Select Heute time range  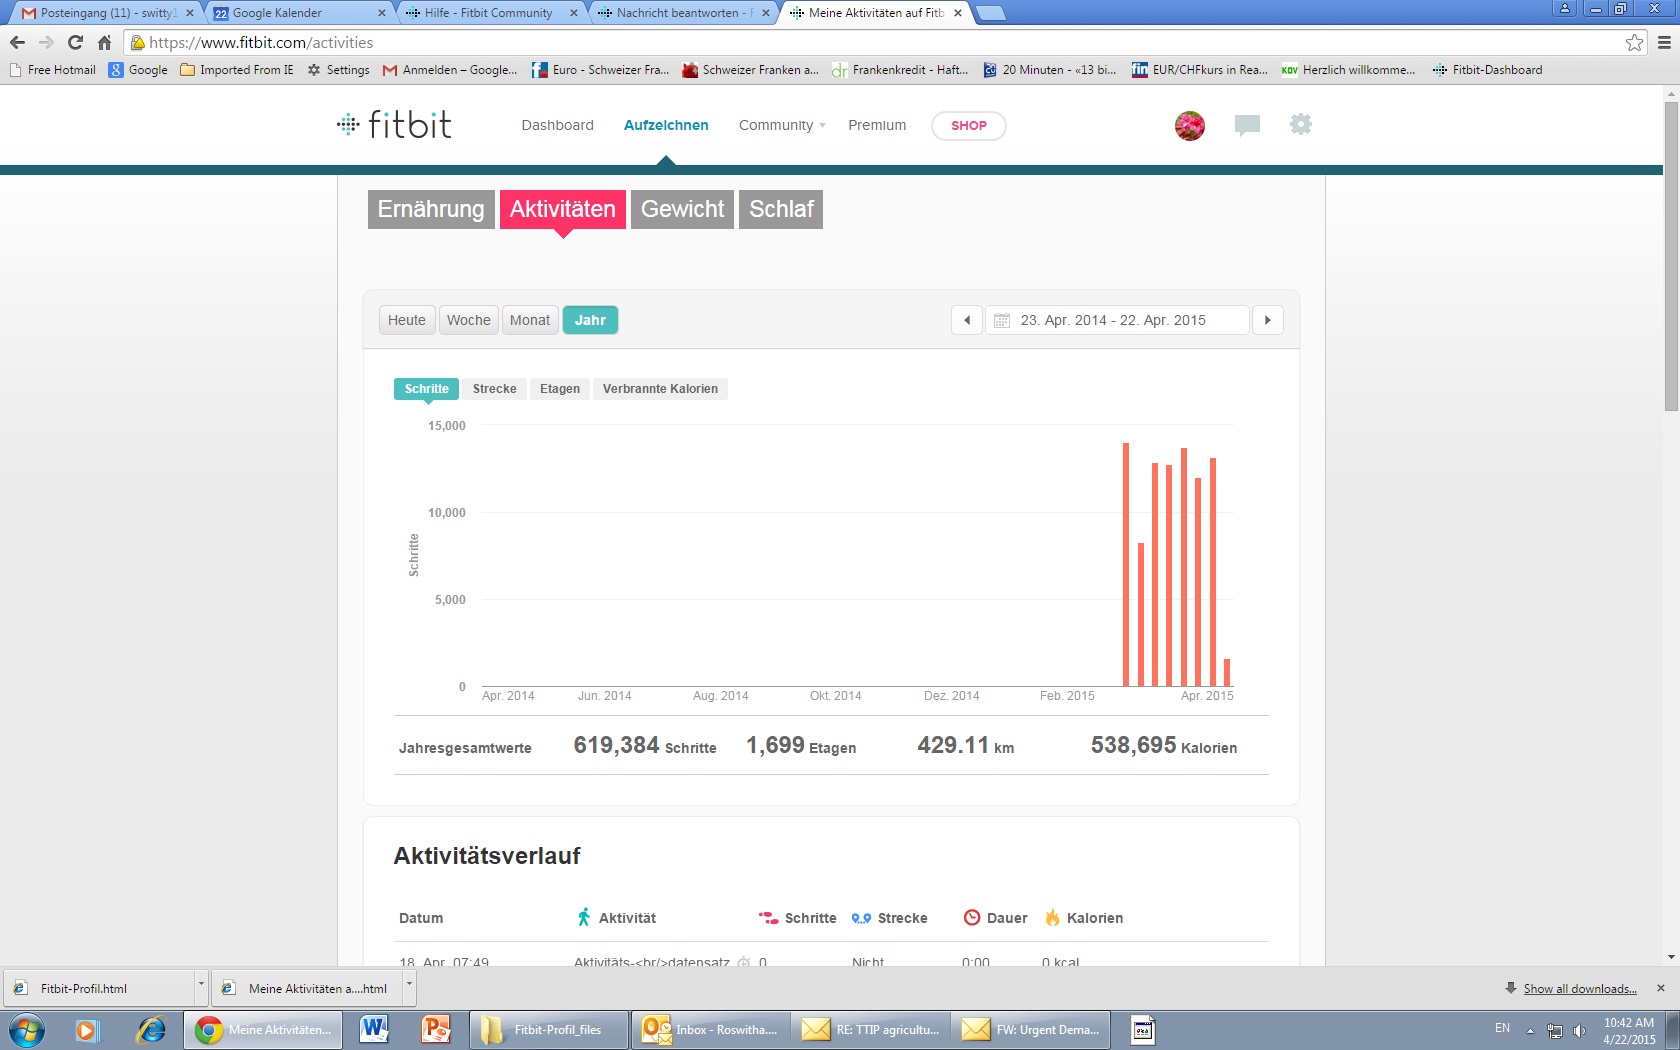pos(407,320)
